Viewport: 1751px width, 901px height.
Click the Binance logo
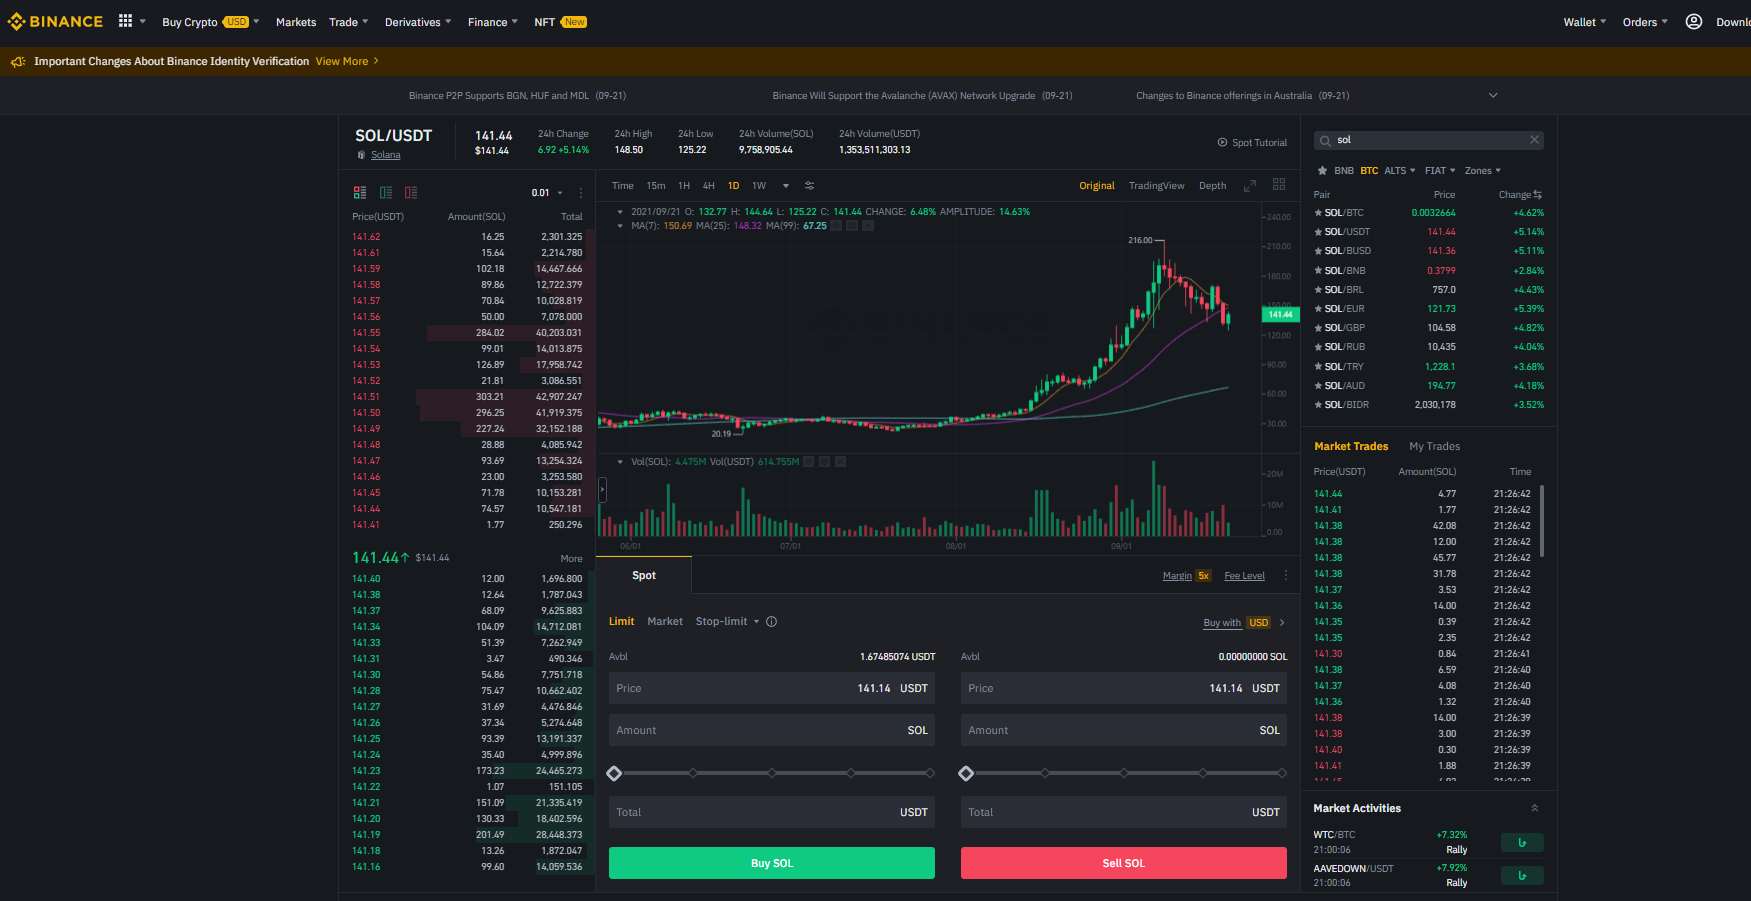point(55,21)
